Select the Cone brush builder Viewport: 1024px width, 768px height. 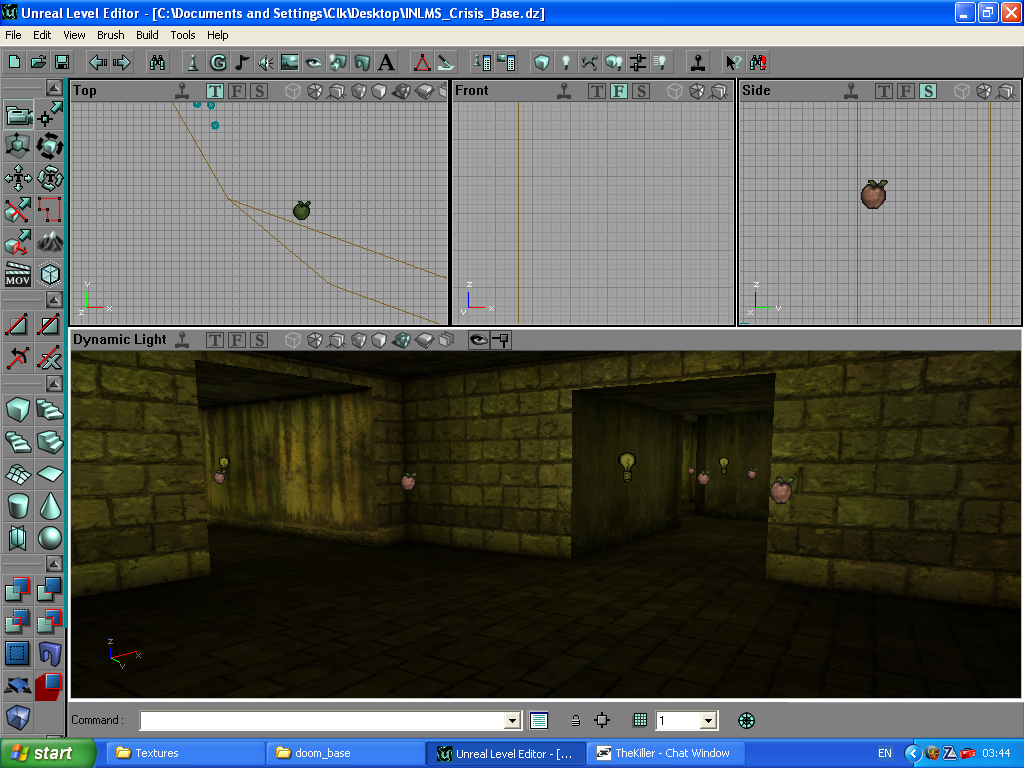pos(49,506)
